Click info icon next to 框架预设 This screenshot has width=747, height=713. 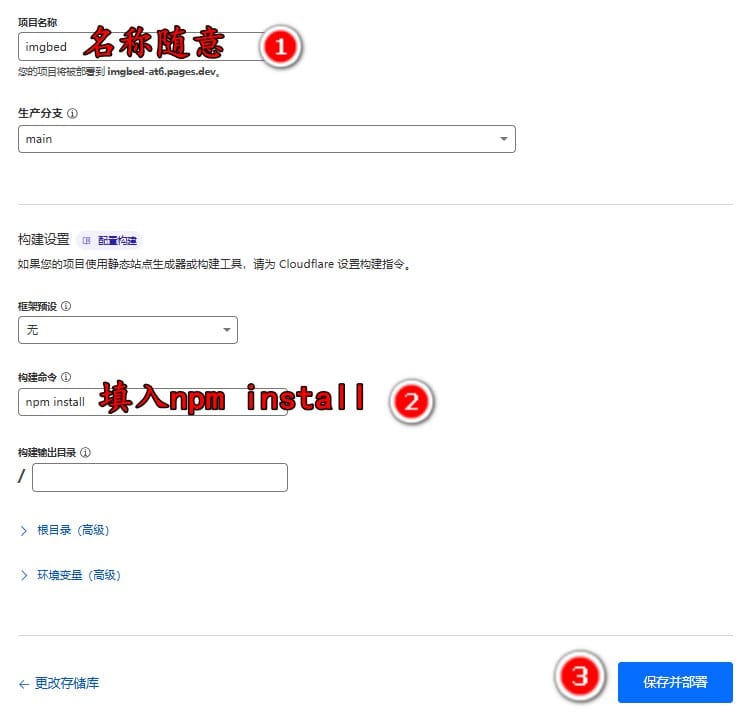tap(66, 306)
